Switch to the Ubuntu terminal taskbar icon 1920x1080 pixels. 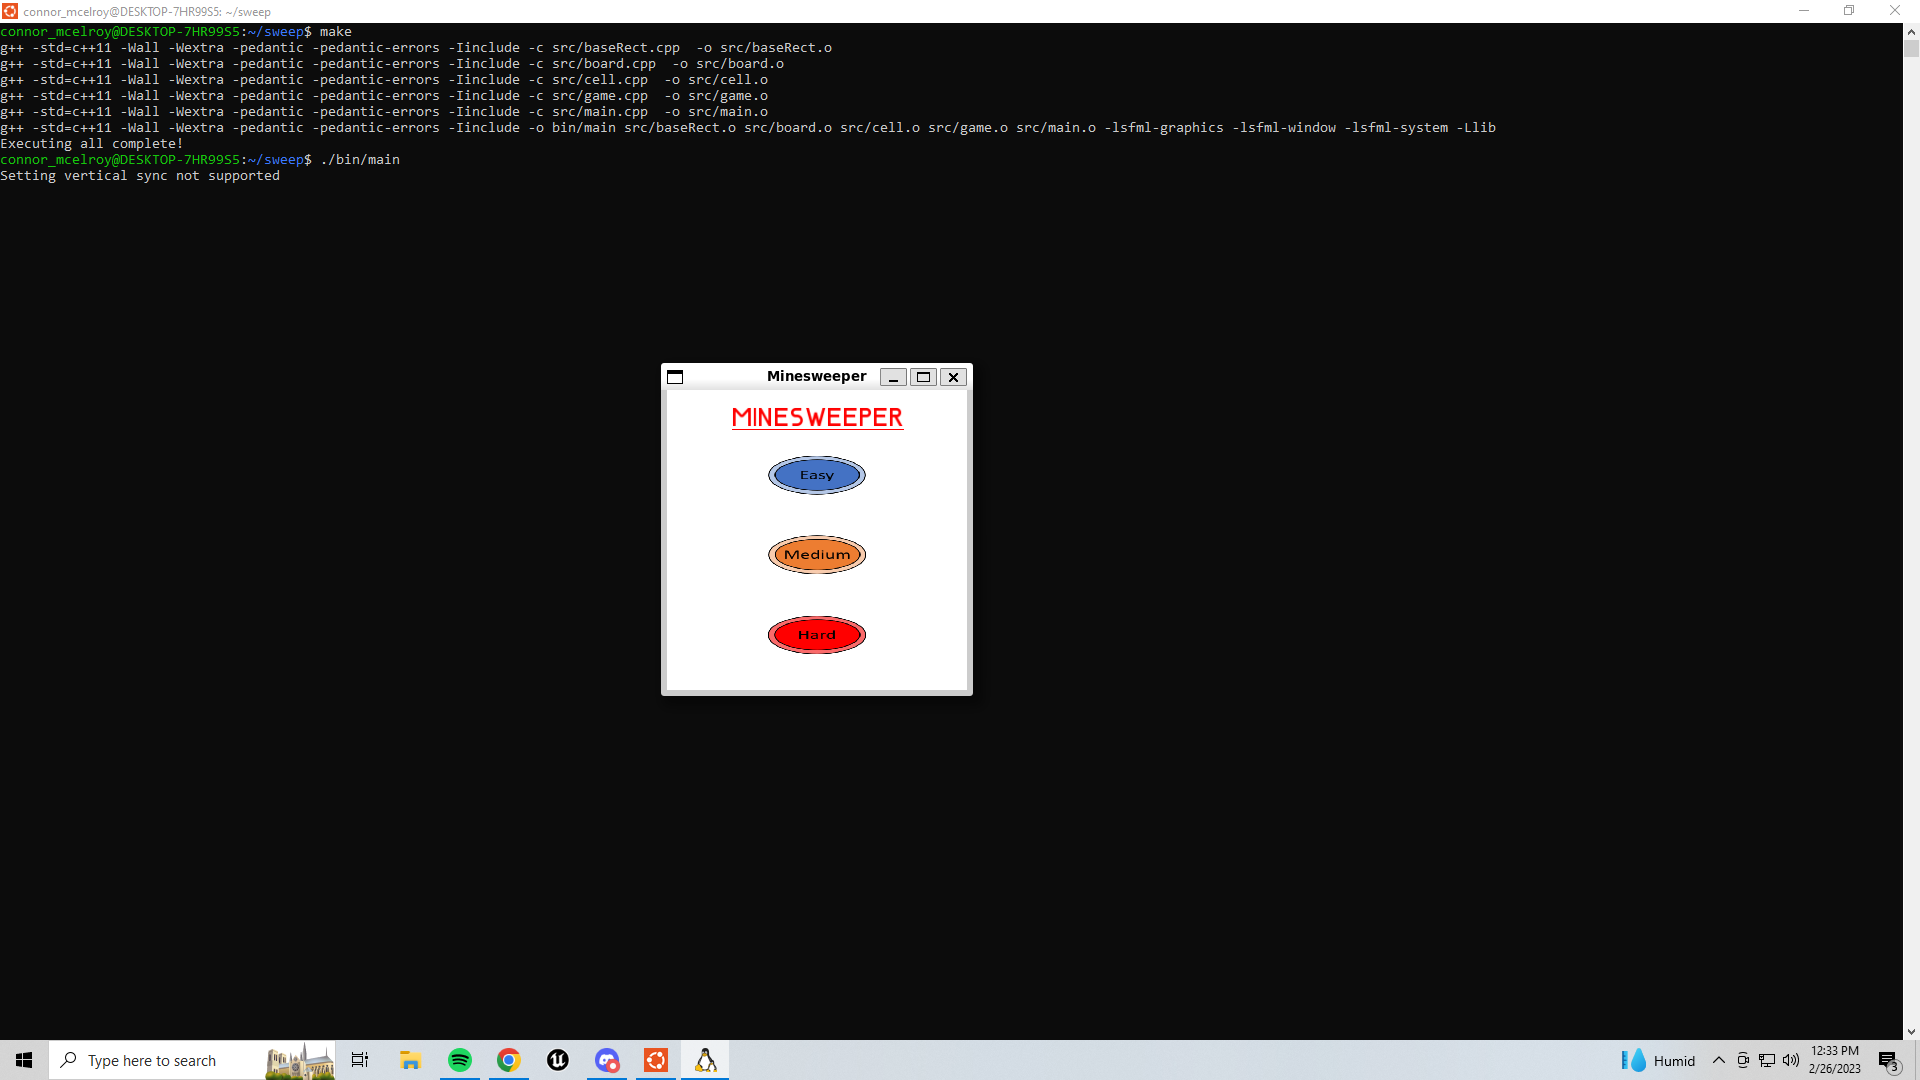656,1060
